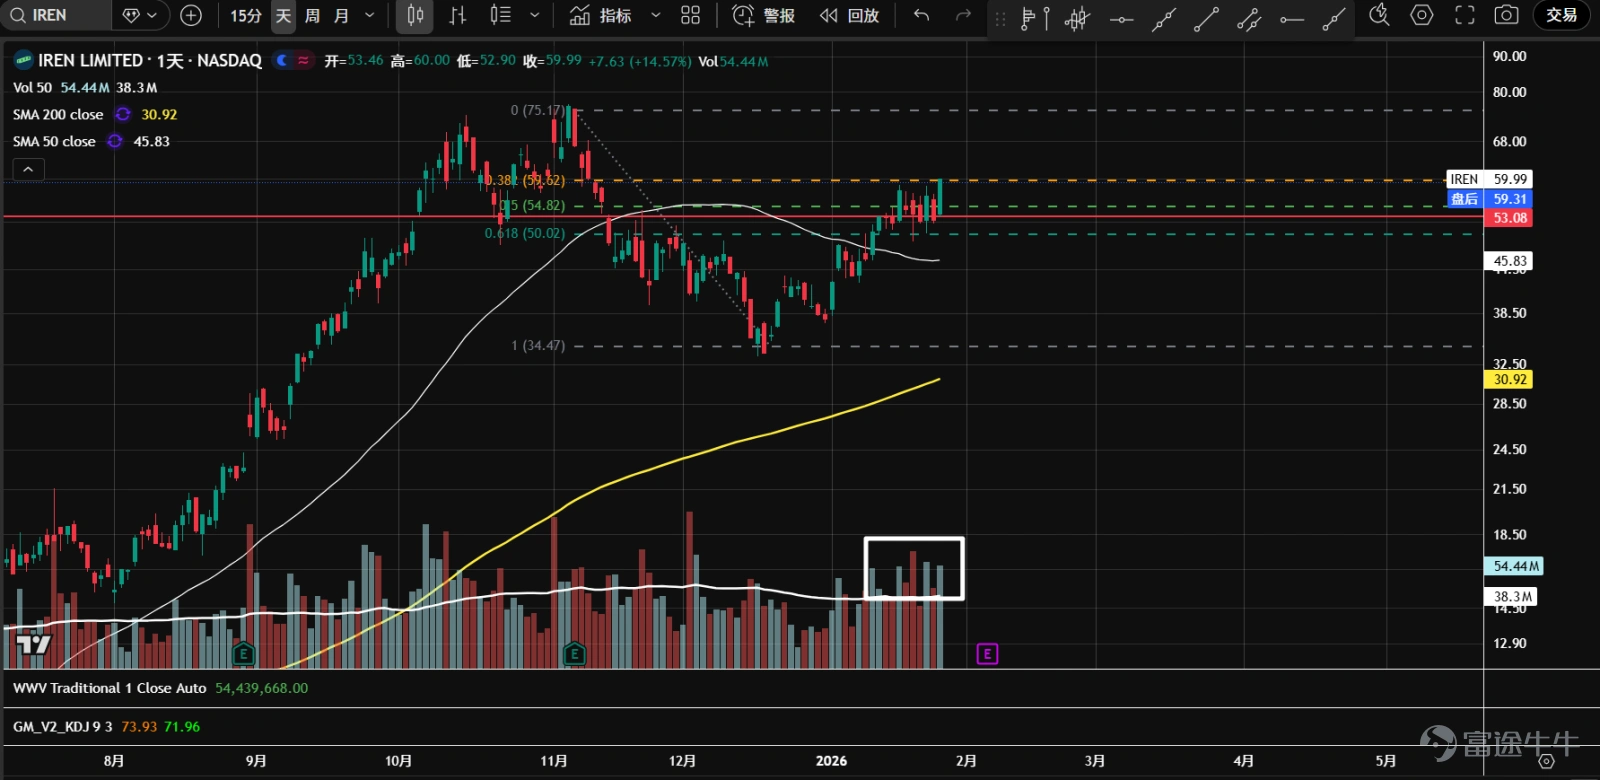
Task: Open time axis settings gear icon
Action: (x=1547, y=762)
